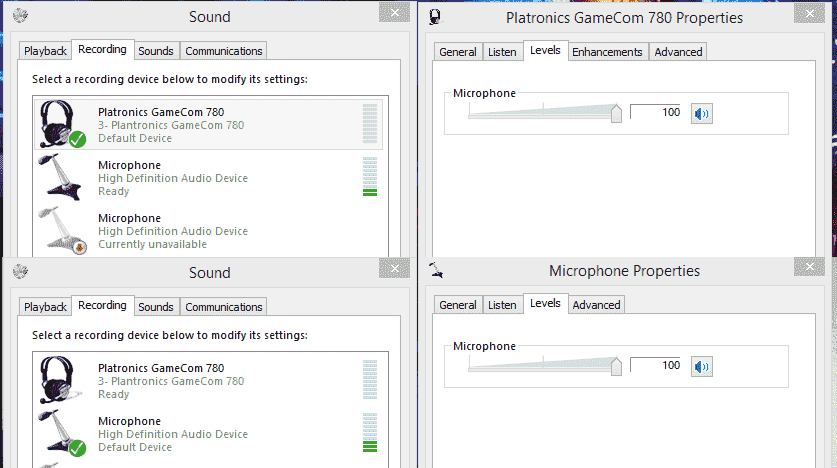The width and height of the screenshot is (837, 468).
Task: Click microphone title icon of Microphone Properties
Action: point(436,270)
